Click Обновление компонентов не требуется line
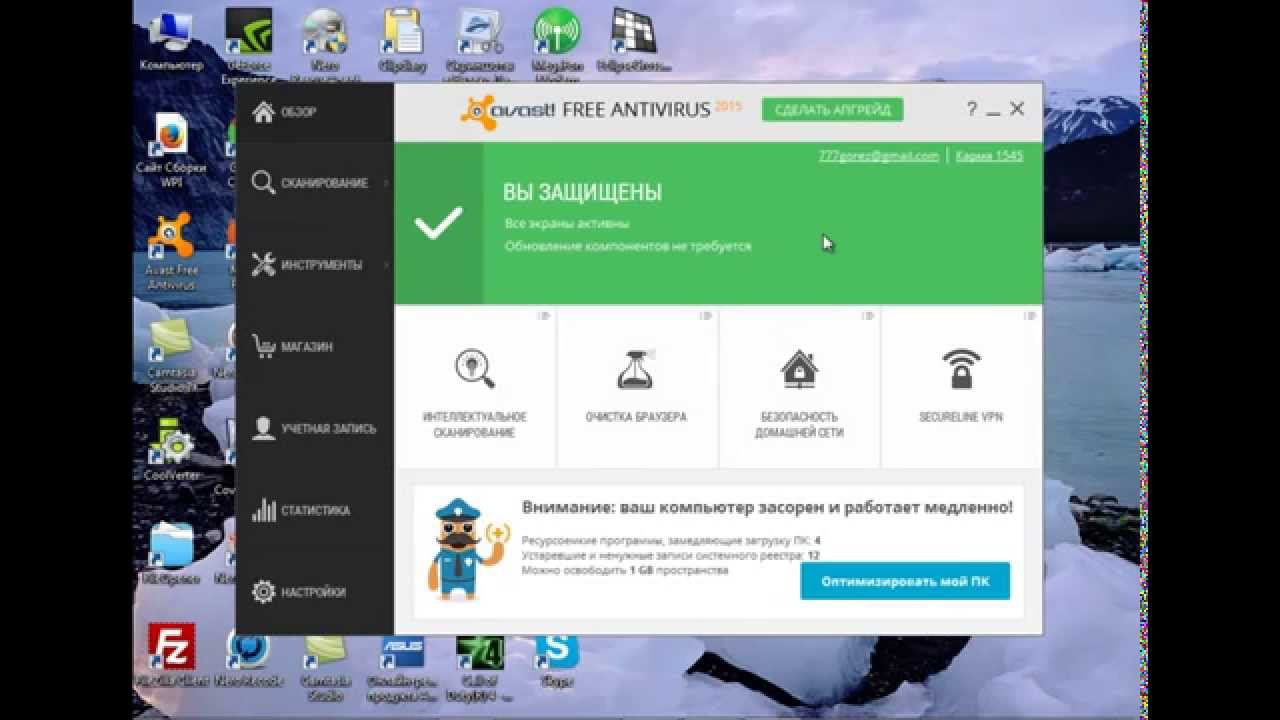Screen dimensions: 1280x720 pos(628,246)
